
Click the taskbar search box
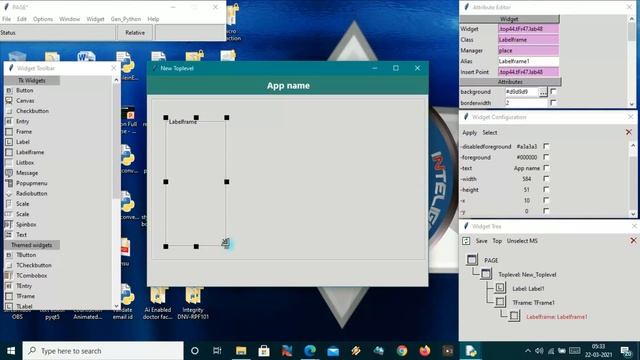103,351
